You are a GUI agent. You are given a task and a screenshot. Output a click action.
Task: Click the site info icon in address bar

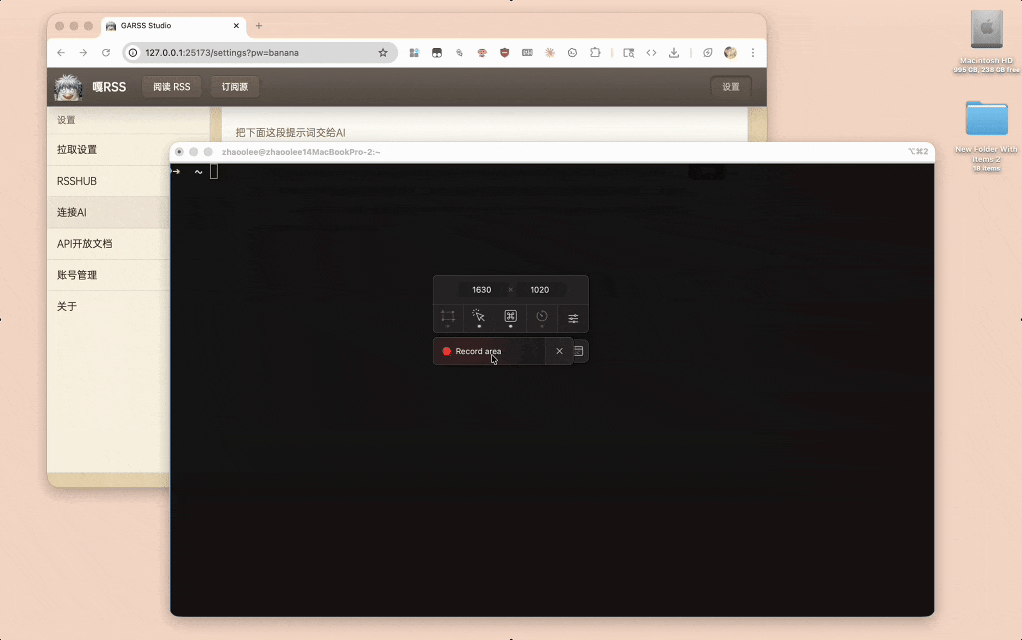tap(133, 53)
